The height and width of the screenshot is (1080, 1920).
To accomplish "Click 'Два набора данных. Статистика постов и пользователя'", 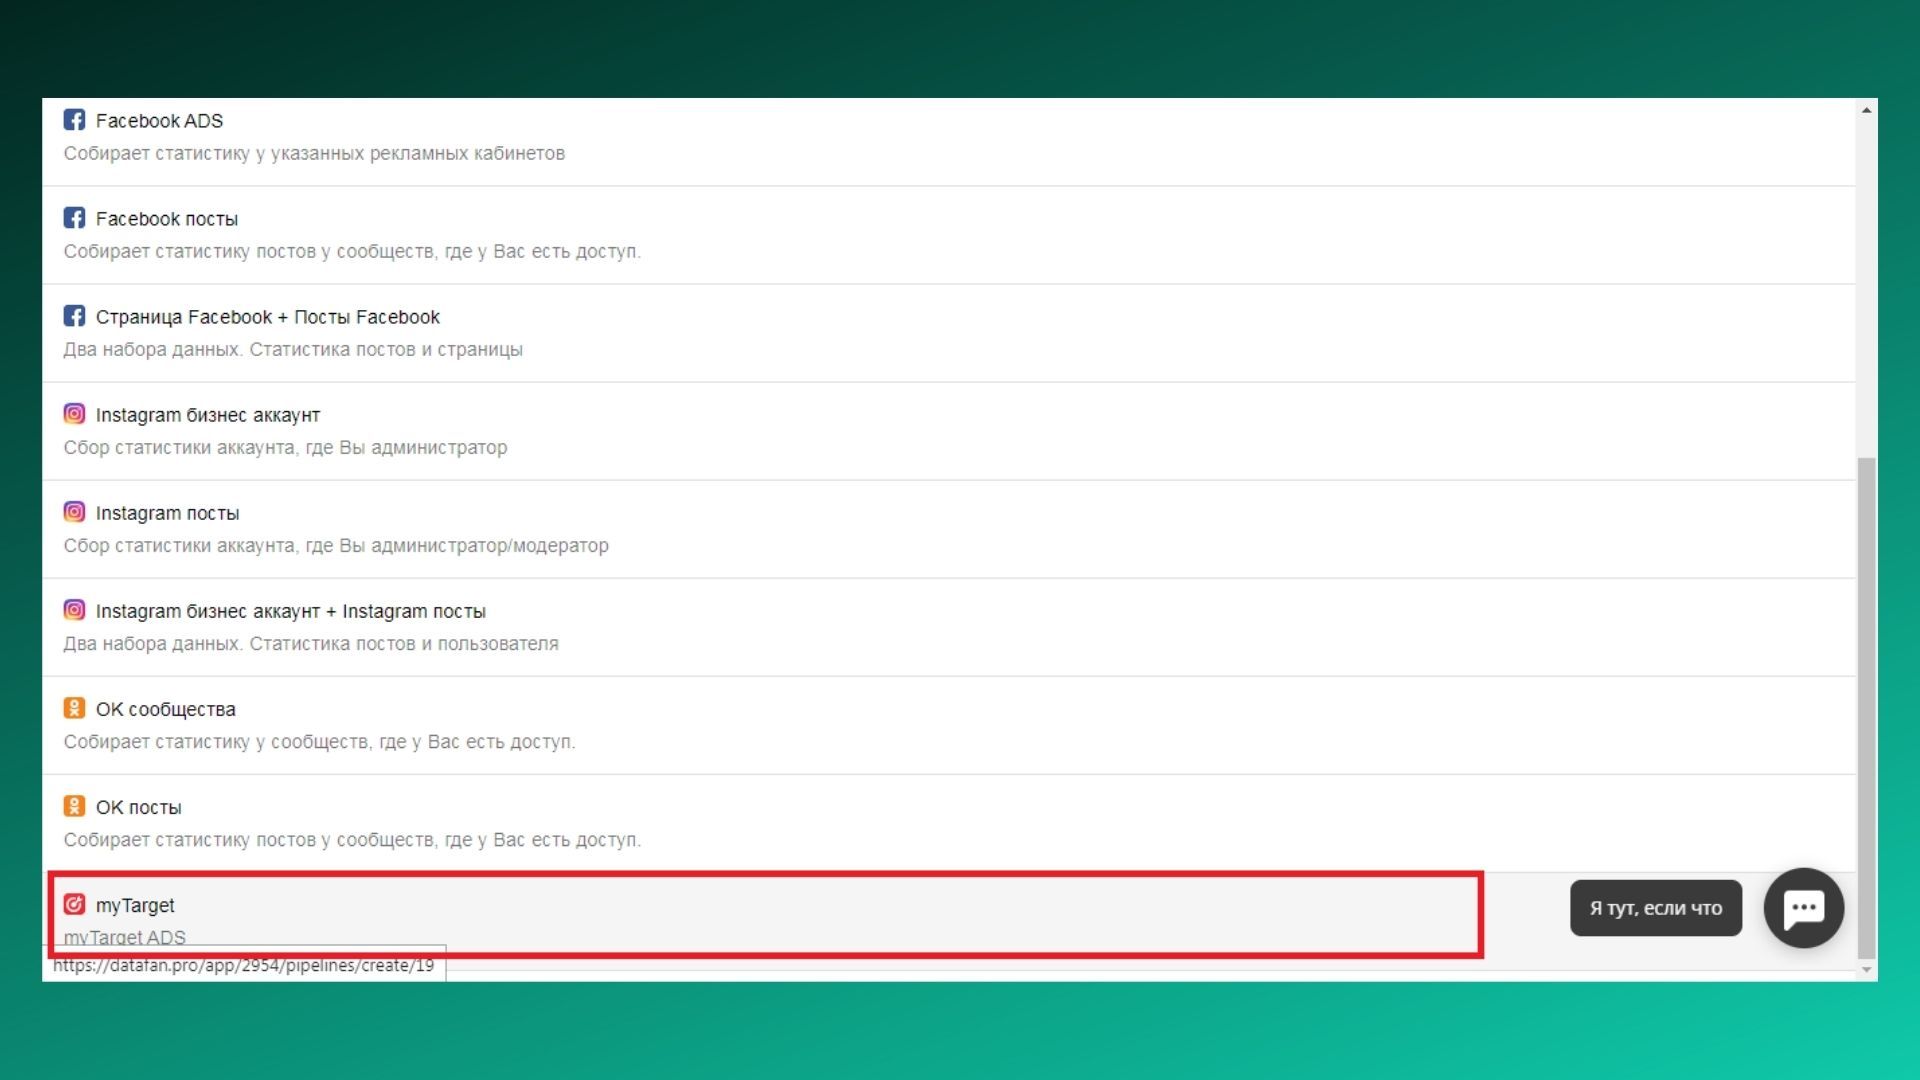I will point(311,643).
